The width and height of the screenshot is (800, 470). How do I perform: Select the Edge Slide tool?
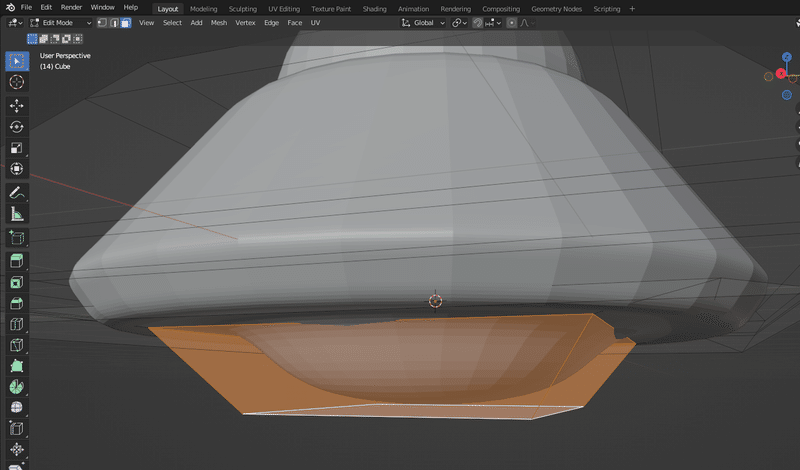[x=17, y=428]
